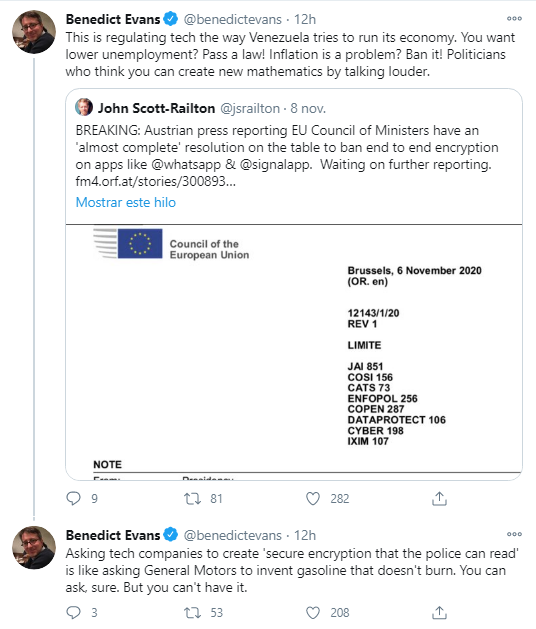This screenshot has height=629, width=536.
Task: Like the first tweet with 282 likes
Action: 313,499
